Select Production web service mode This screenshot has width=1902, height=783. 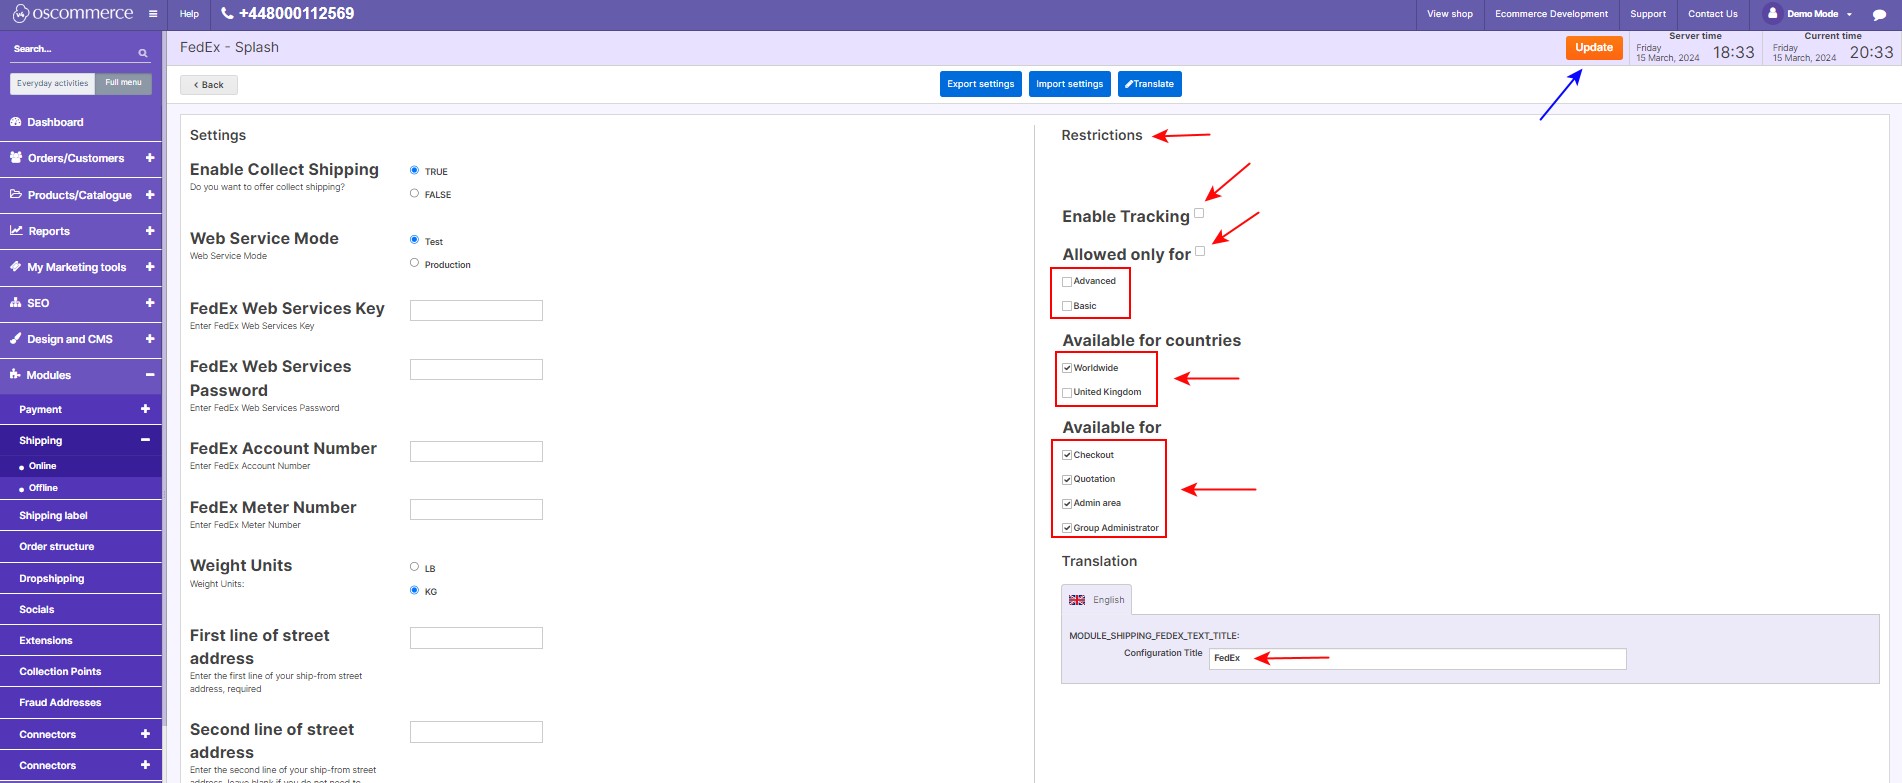click(x=414, y=263)
